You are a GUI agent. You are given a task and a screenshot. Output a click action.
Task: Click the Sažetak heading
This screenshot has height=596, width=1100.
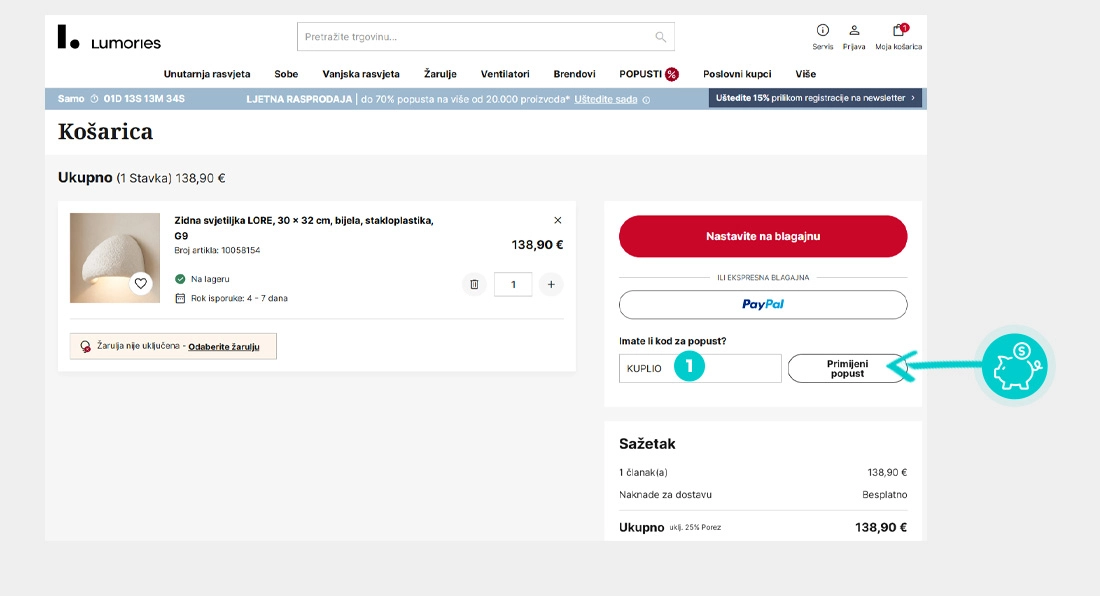click(x=647, y=444)
